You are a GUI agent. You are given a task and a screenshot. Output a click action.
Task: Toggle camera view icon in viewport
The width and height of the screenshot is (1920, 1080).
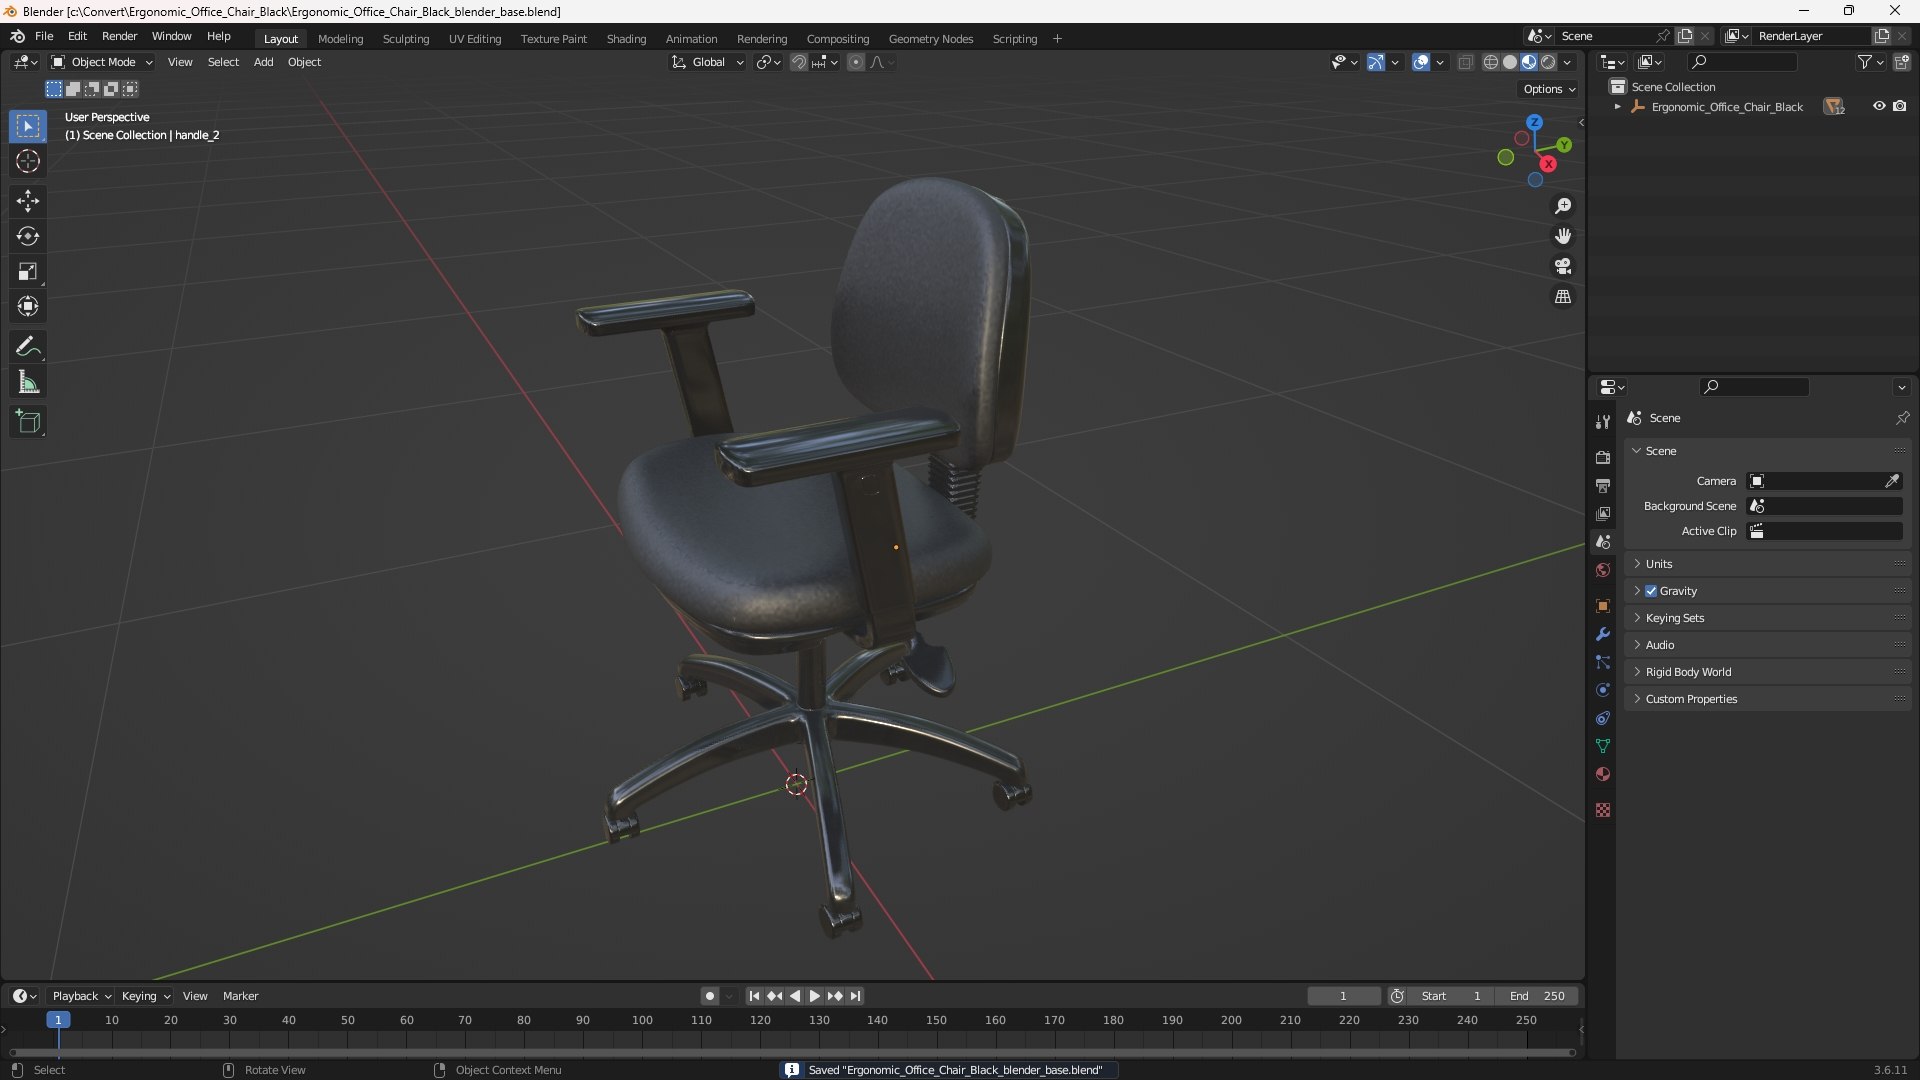click(1563, 266)
